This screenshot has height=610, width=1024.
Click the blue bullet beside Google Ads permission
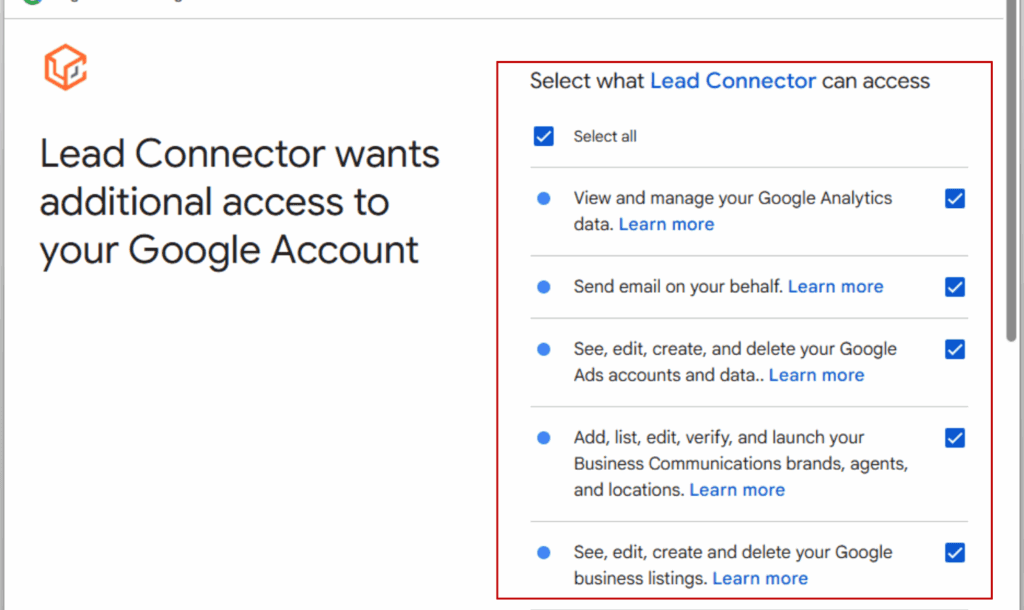[544, 350]
